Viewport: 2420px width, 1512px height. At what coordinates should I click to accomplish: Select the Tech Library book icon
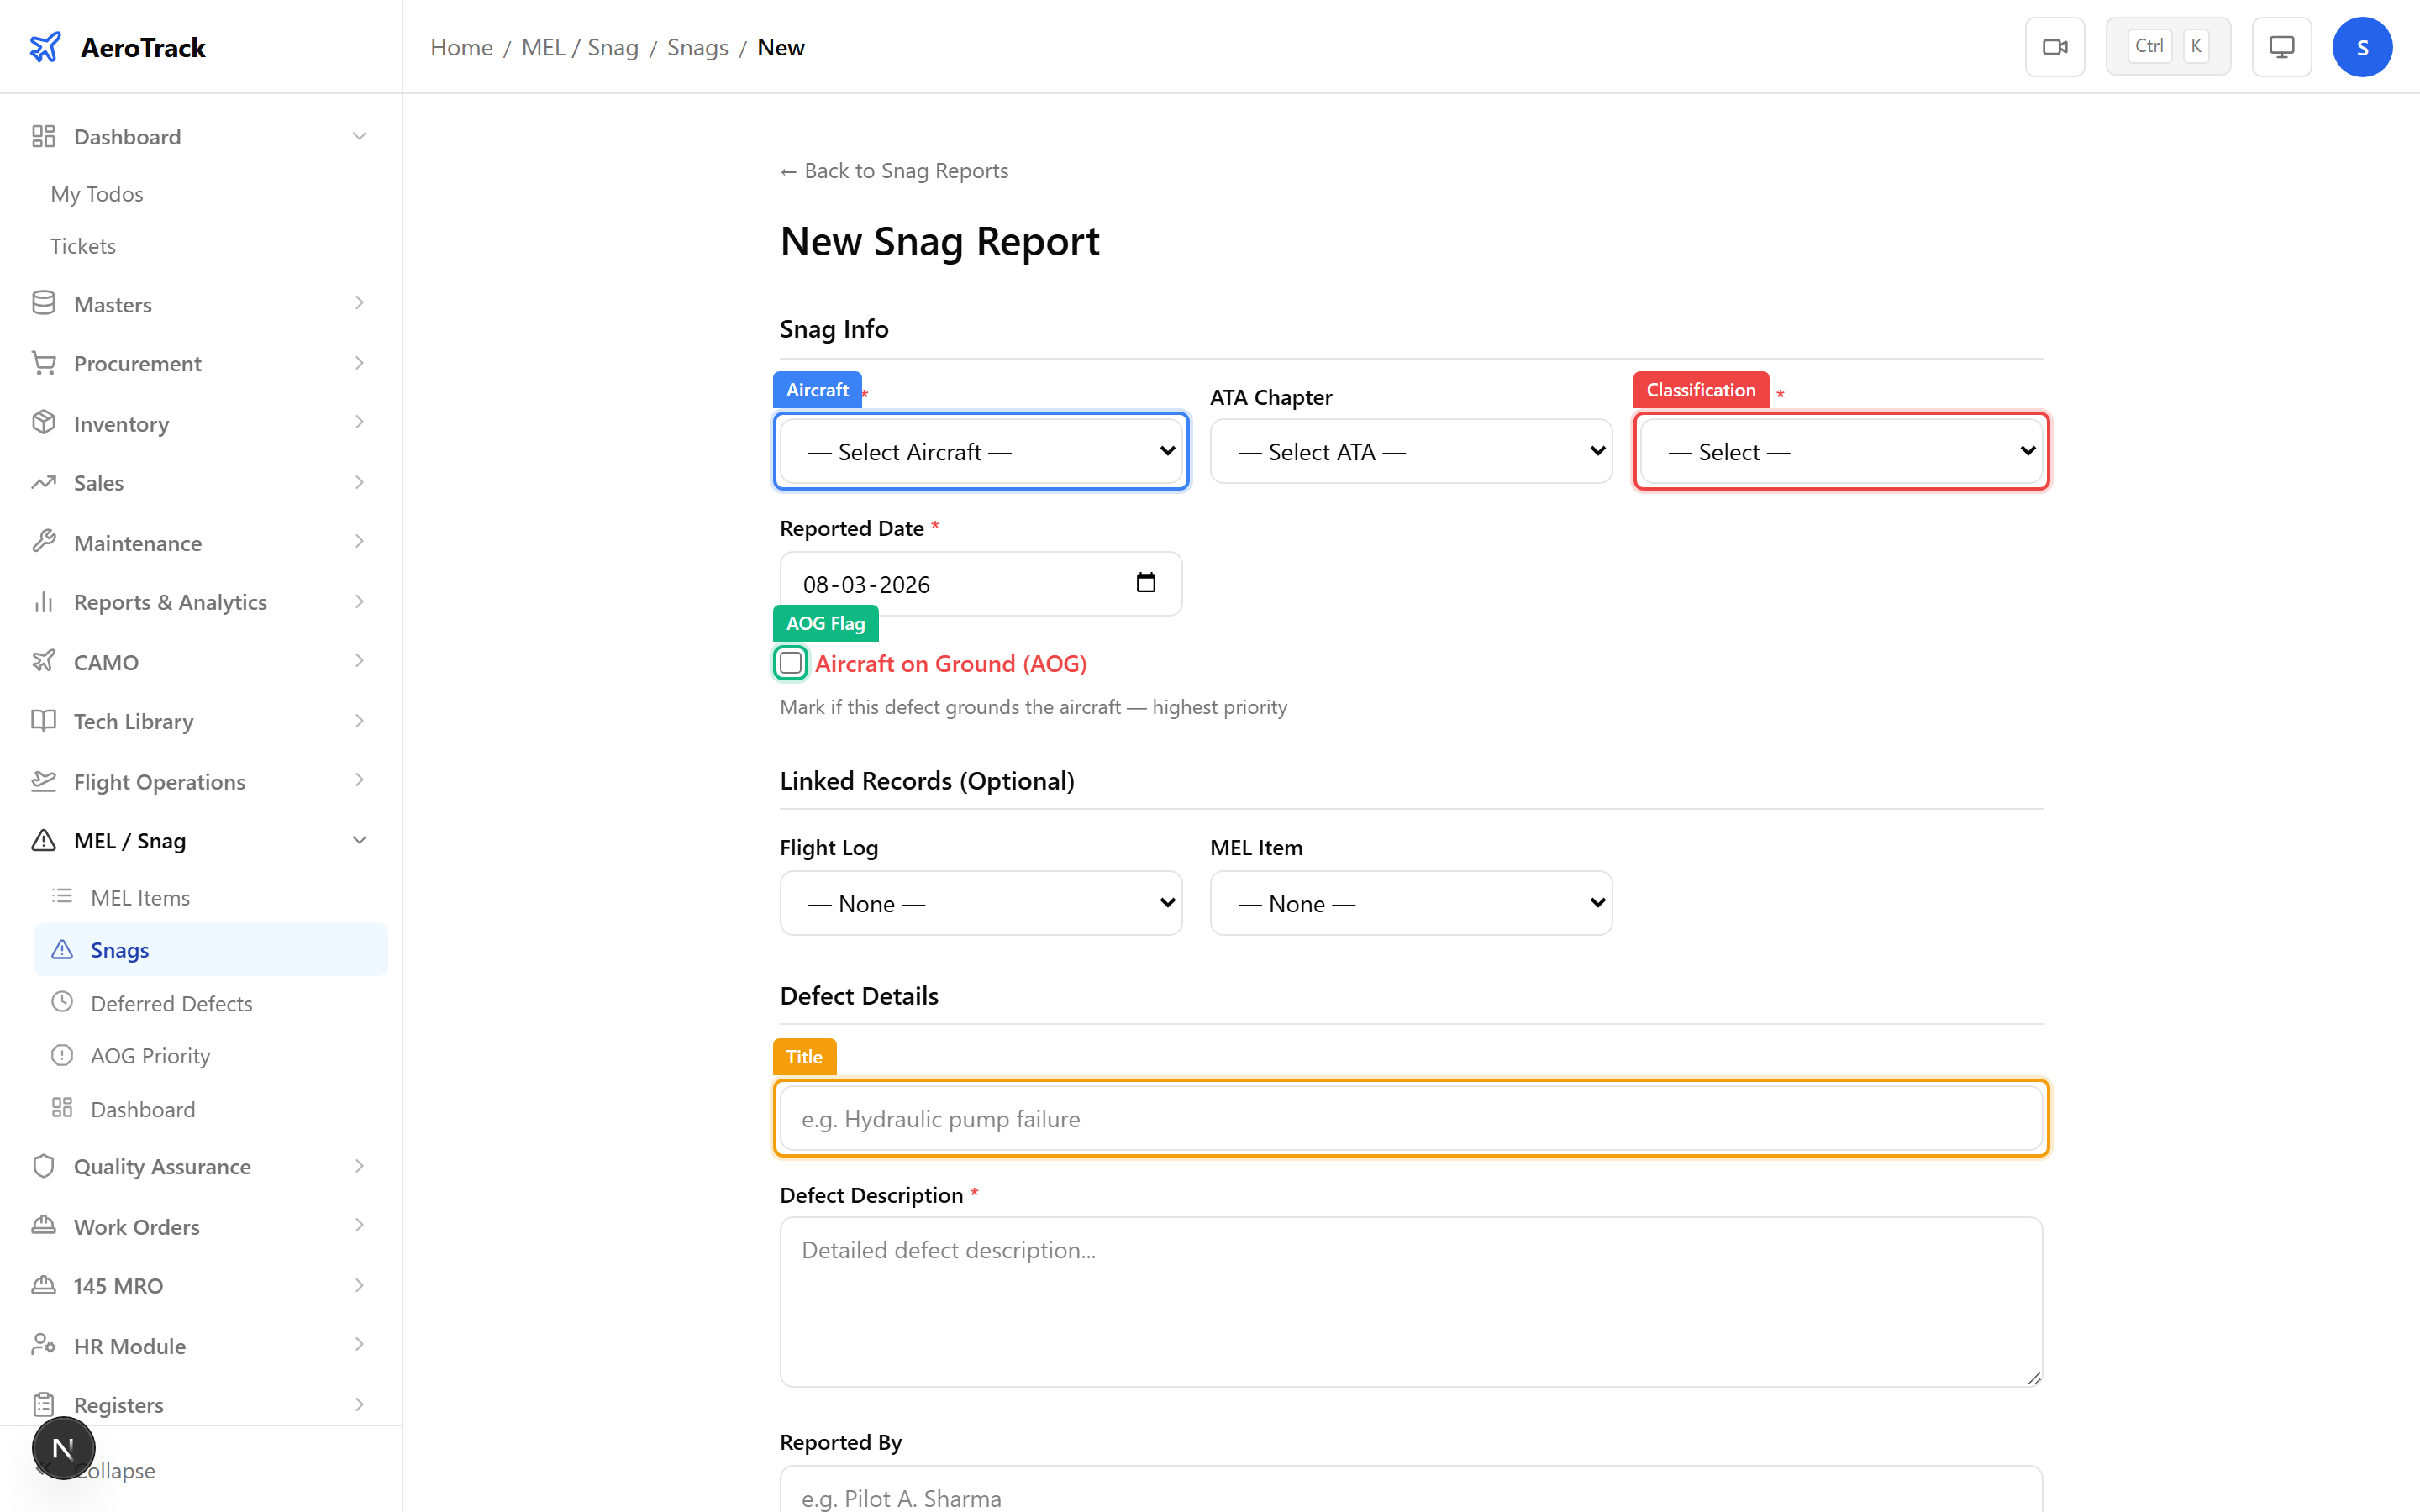coord(44,720)
